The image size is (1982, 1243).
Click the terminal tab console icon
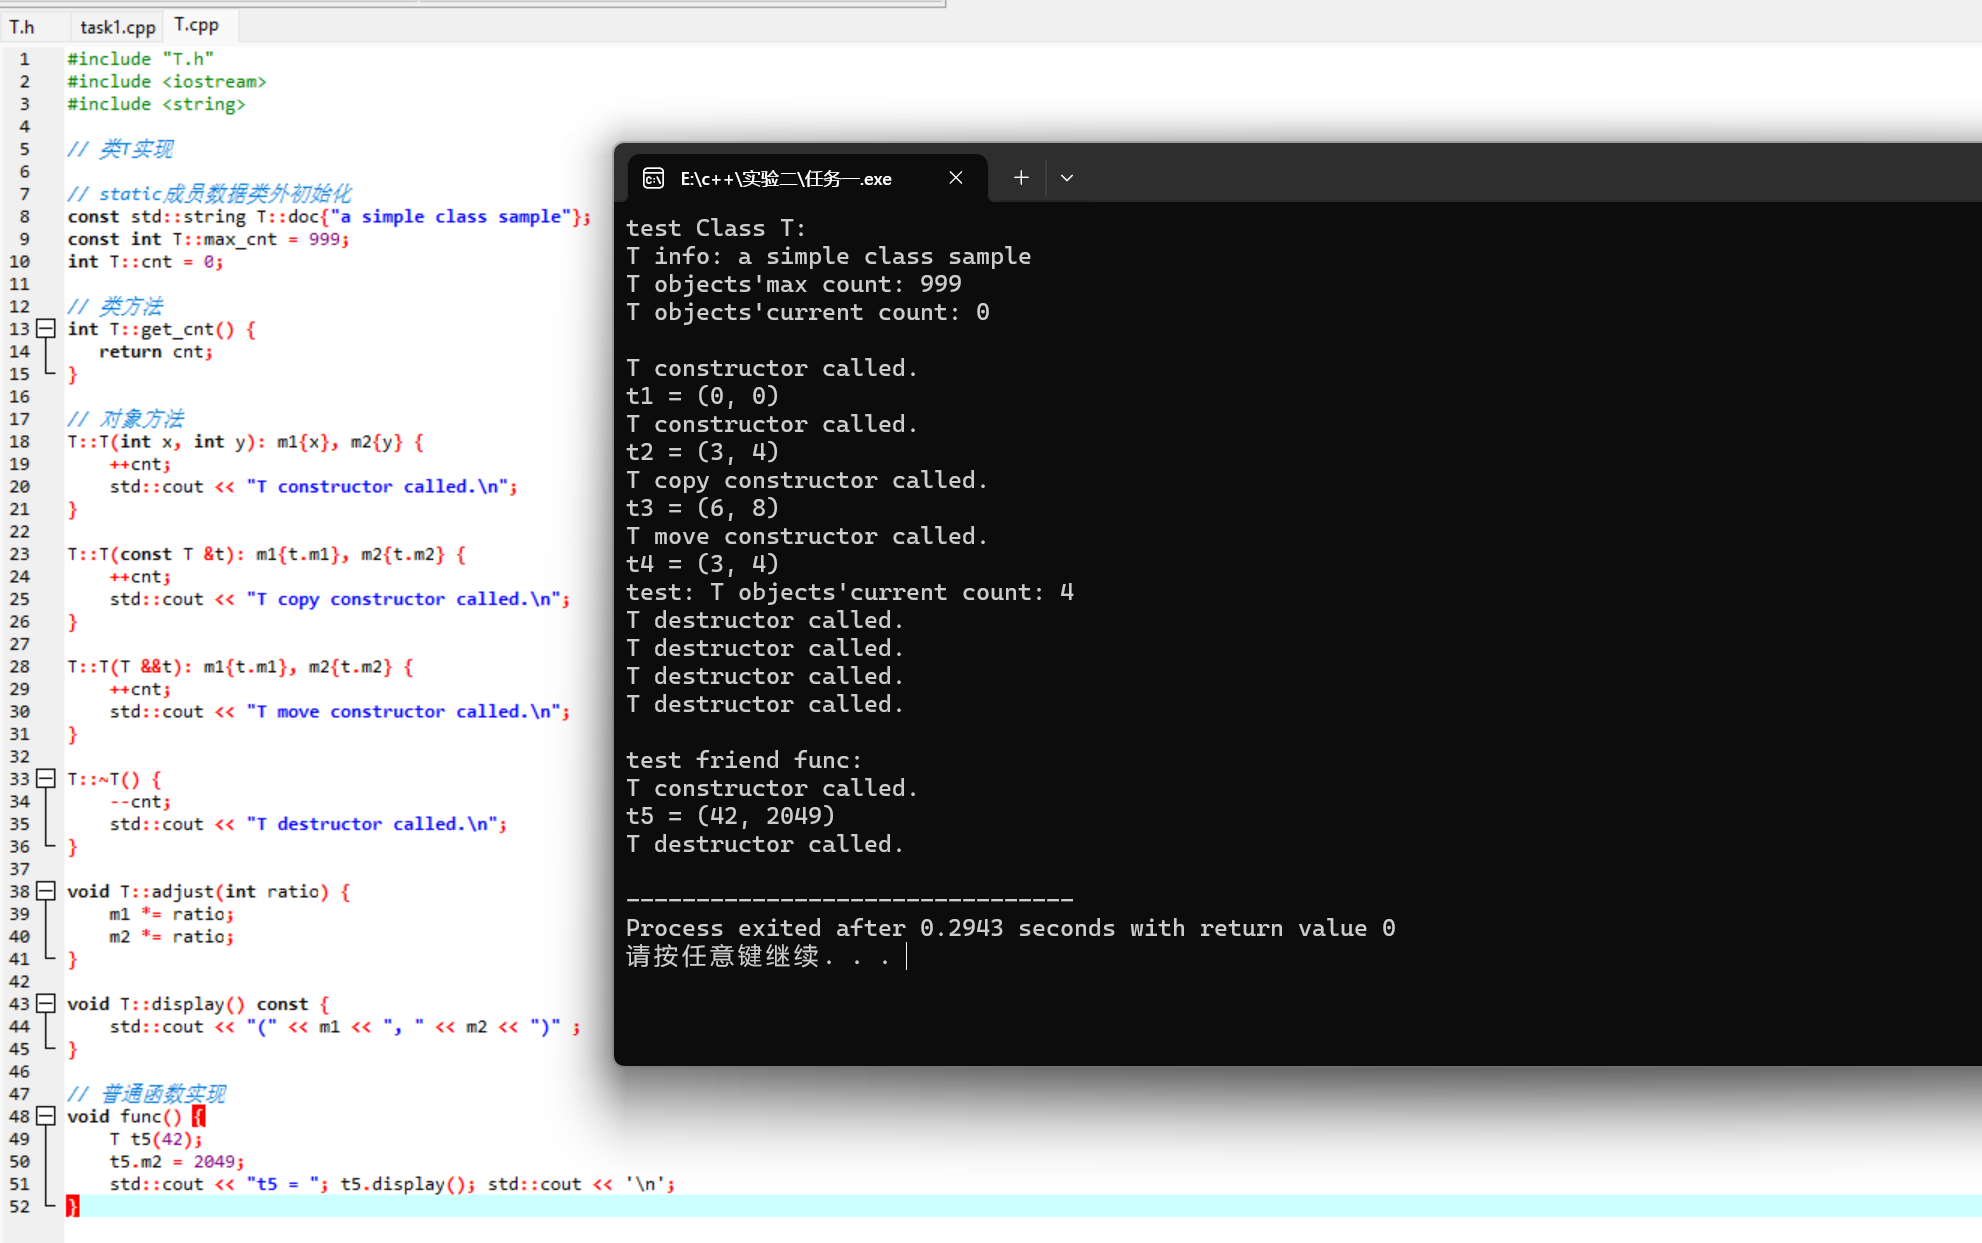[653, 178]
